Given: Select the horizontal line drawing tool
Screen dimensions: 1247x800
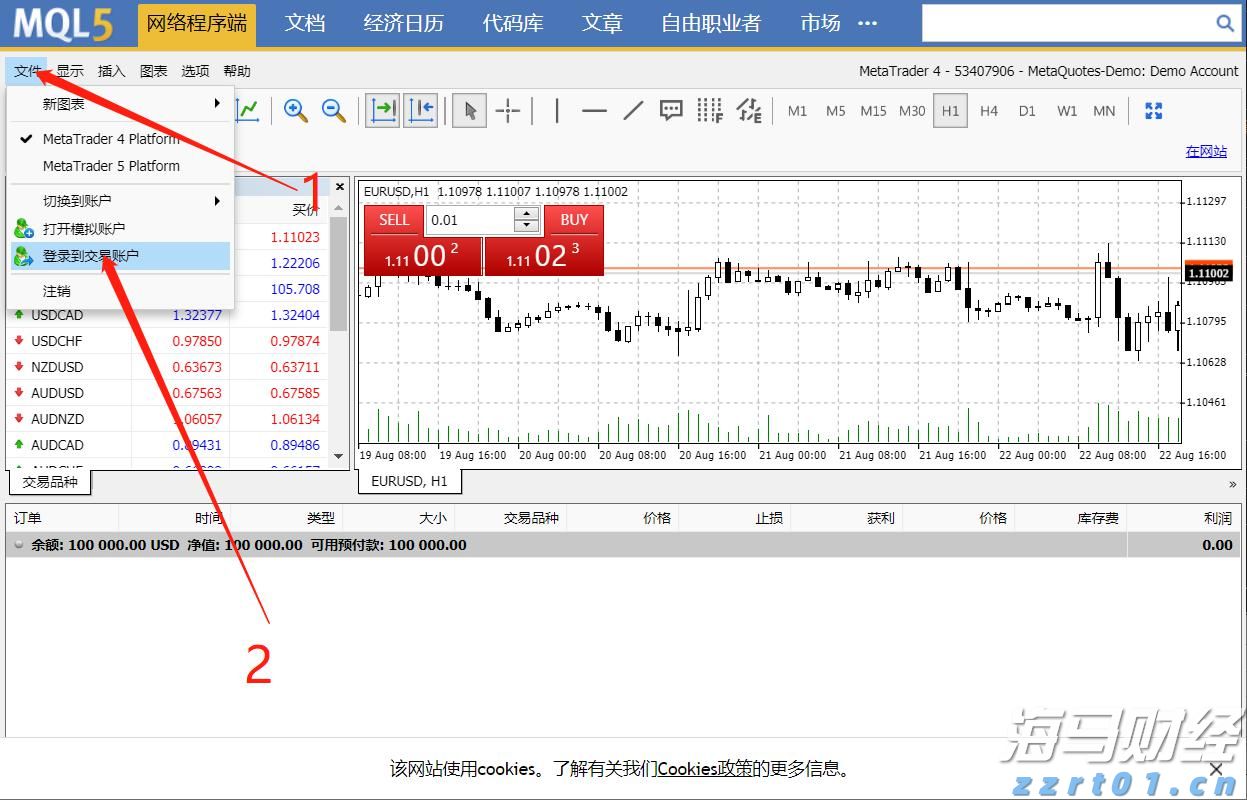Looking at the screenshot, I should 594,110.
